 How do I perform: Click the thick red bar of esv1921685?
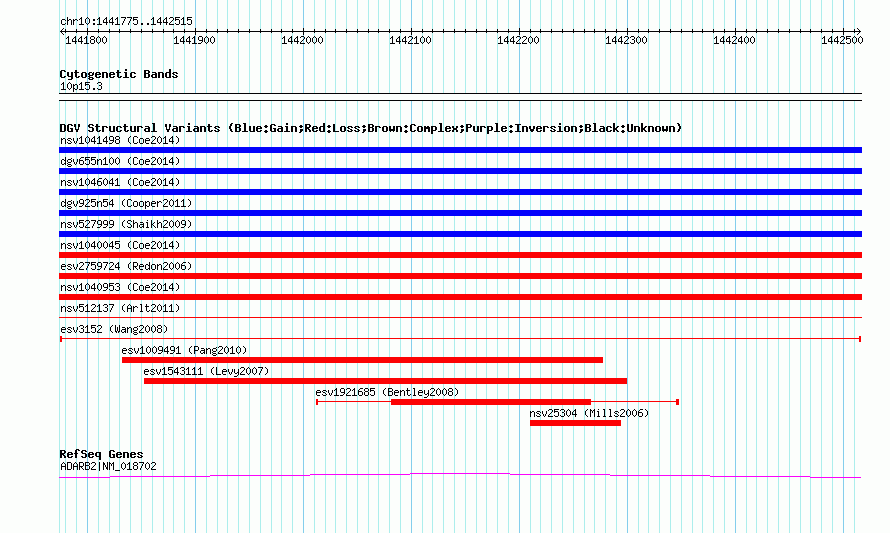coord(491,402)
